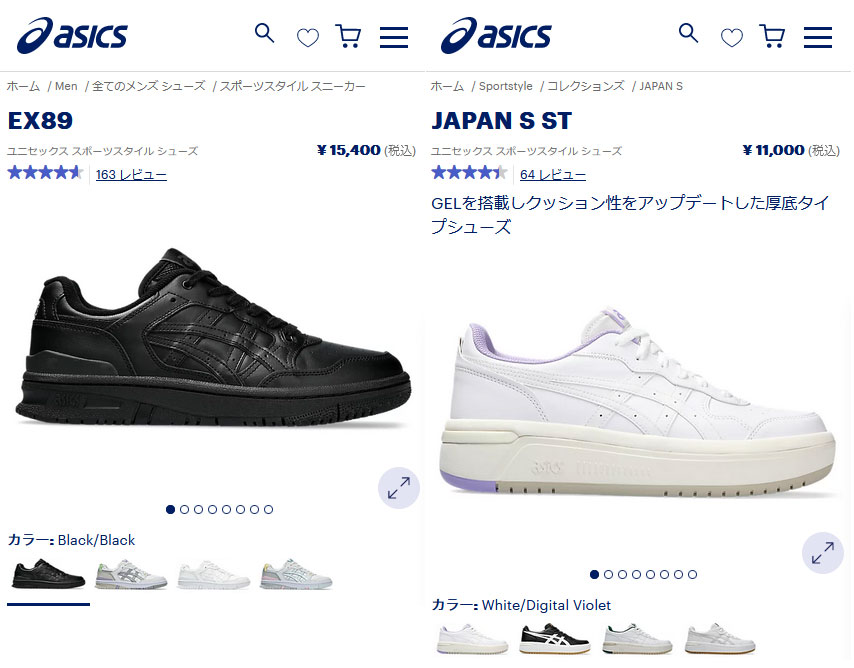This screenshot has height=668, width=854.
Task: Expand the black EX89 shoe image fullscreen
Action: click(x=399, y=488)
